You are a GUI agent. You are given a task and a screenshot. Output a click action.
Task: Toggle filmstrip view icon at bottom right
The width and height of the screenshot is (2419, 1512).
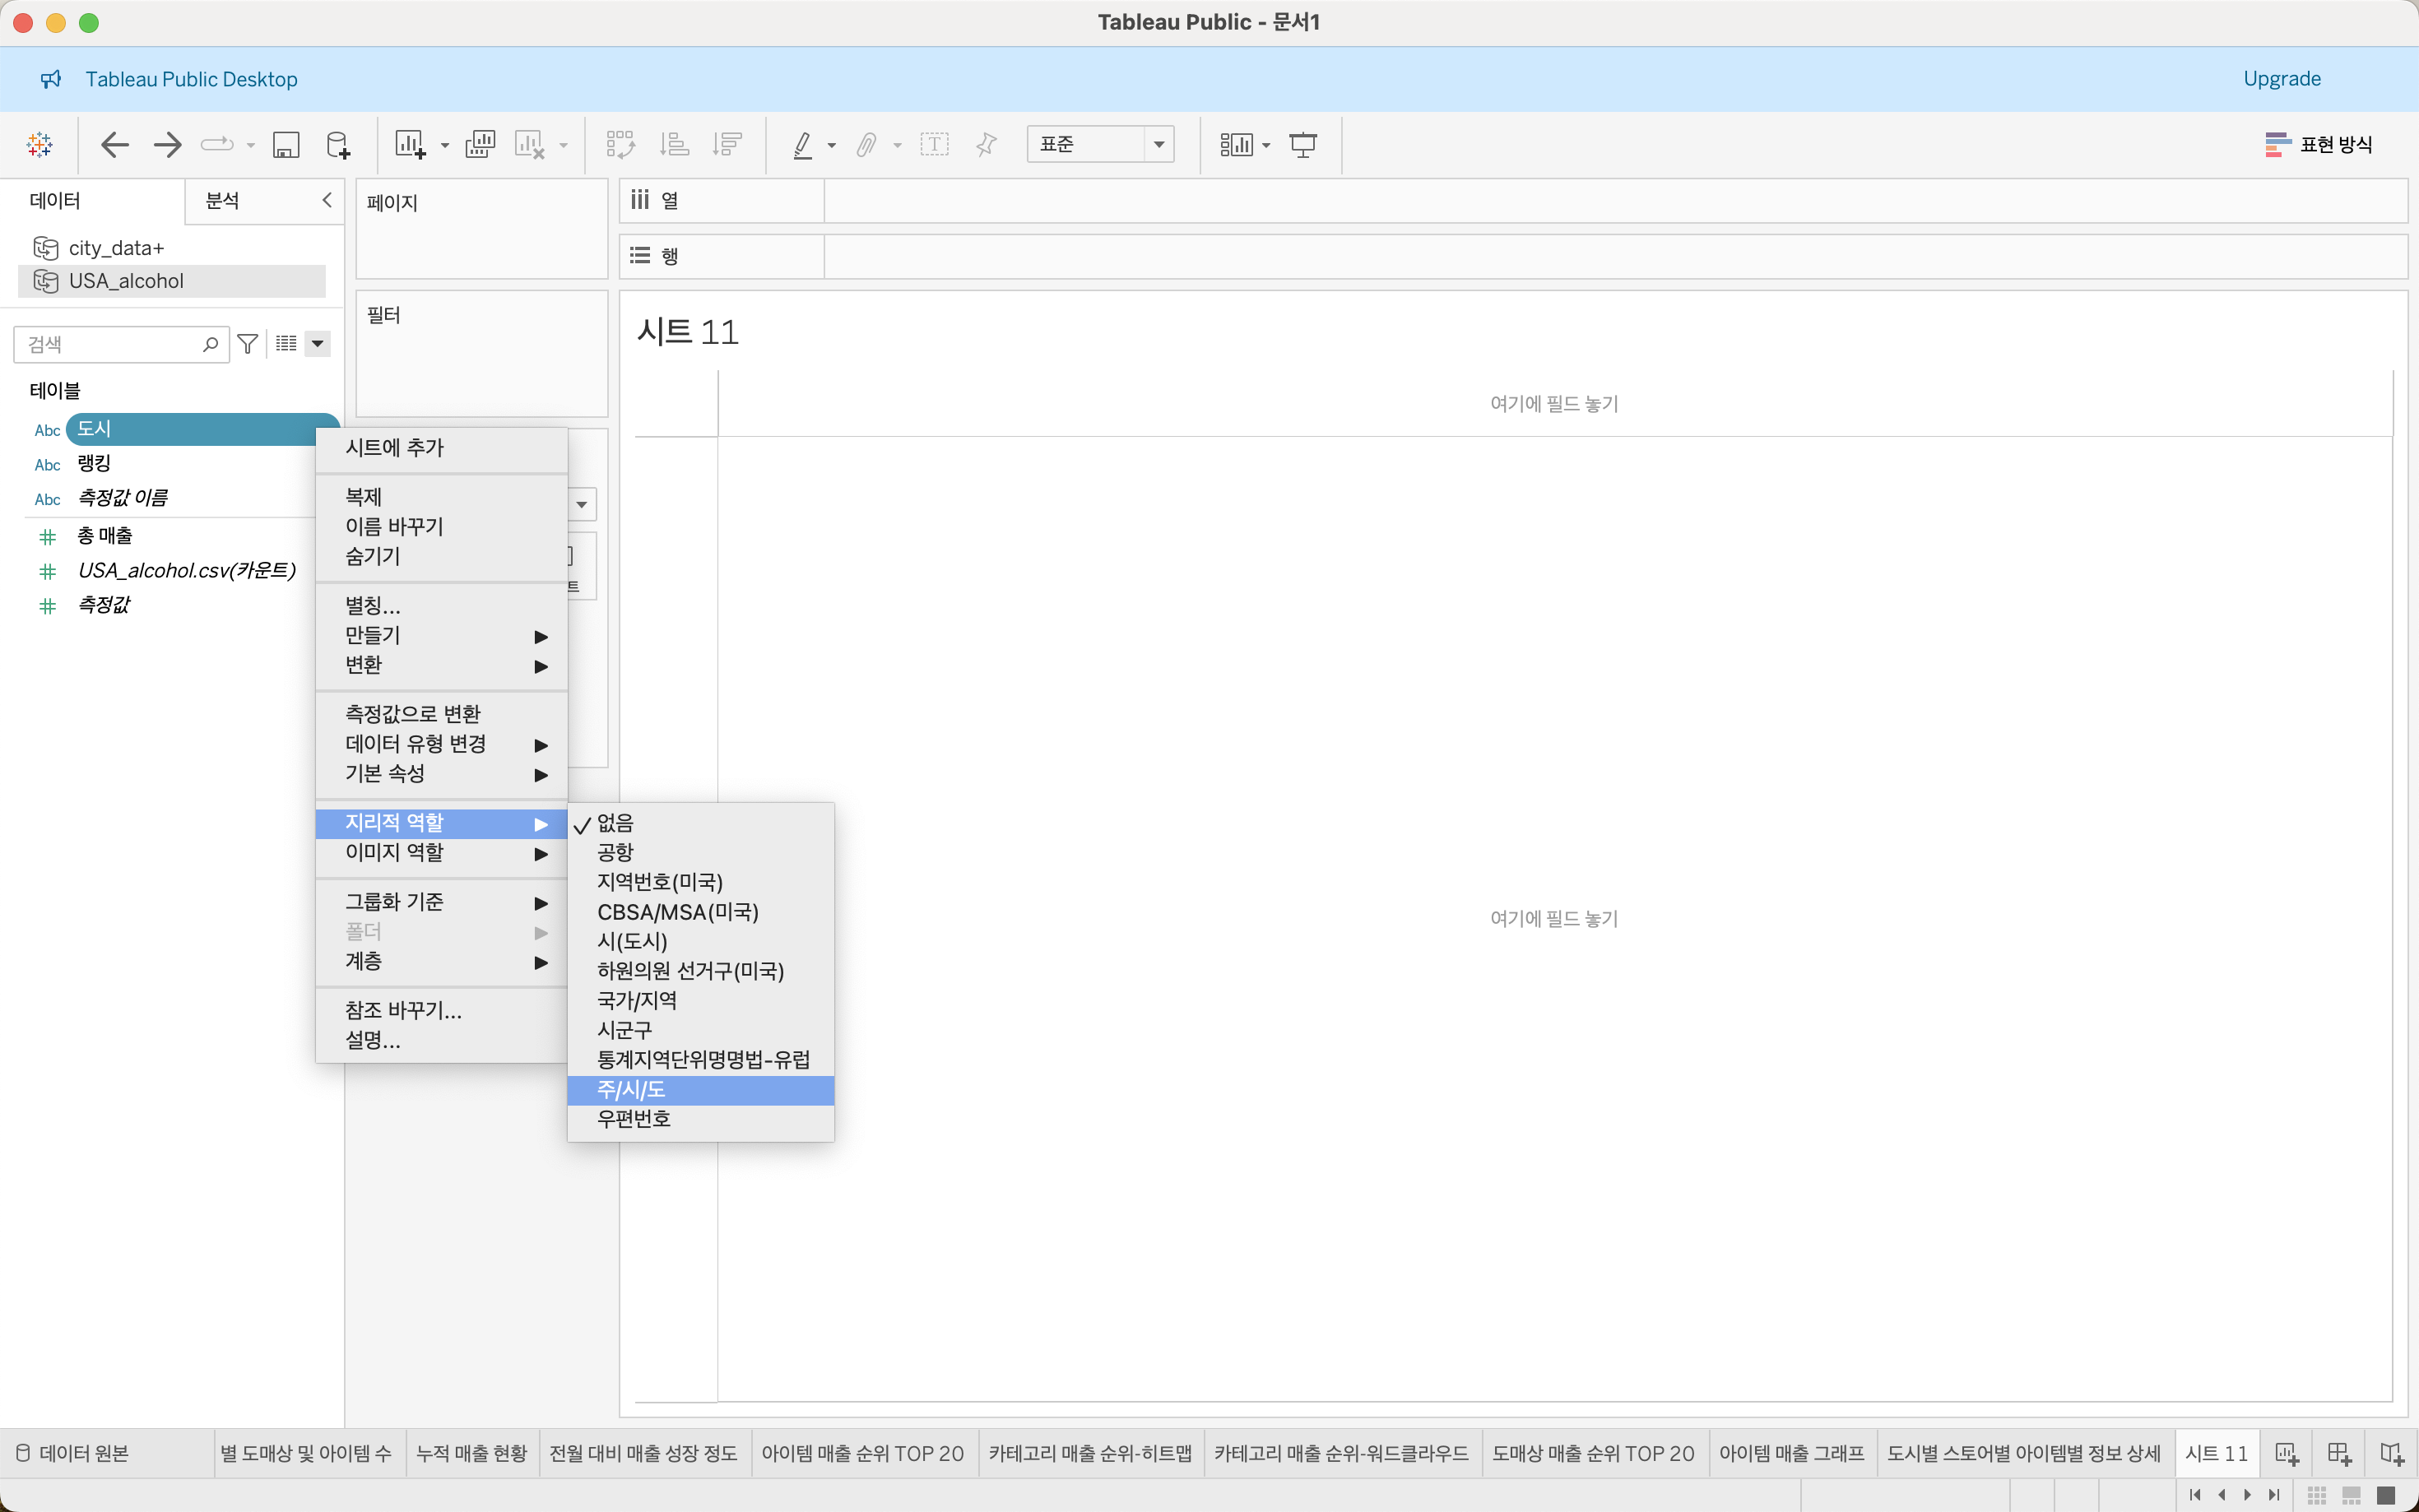coord(2351,1494)
